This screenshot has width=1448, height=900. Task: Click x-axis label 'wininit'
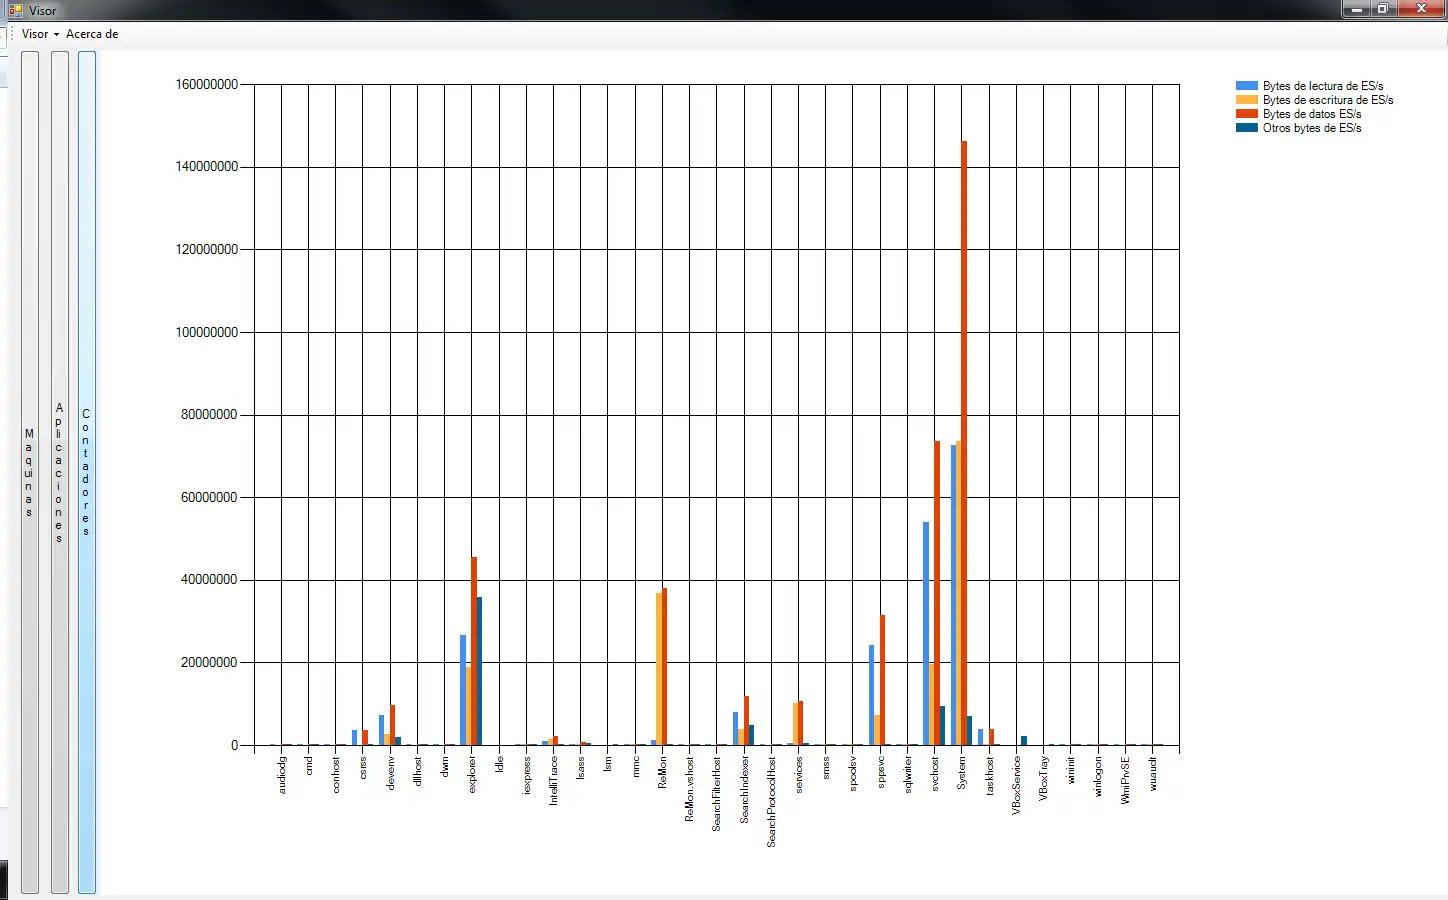1071,770
